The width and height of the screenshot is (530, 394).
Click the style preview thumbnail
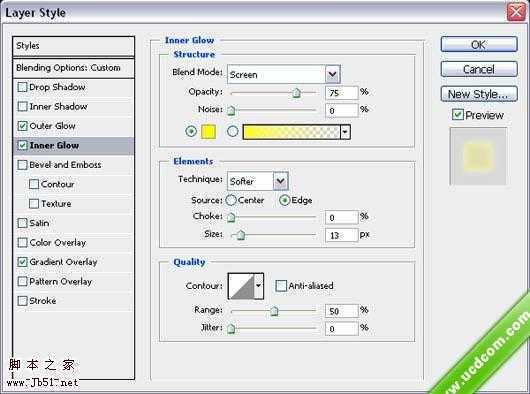(478, 156)
